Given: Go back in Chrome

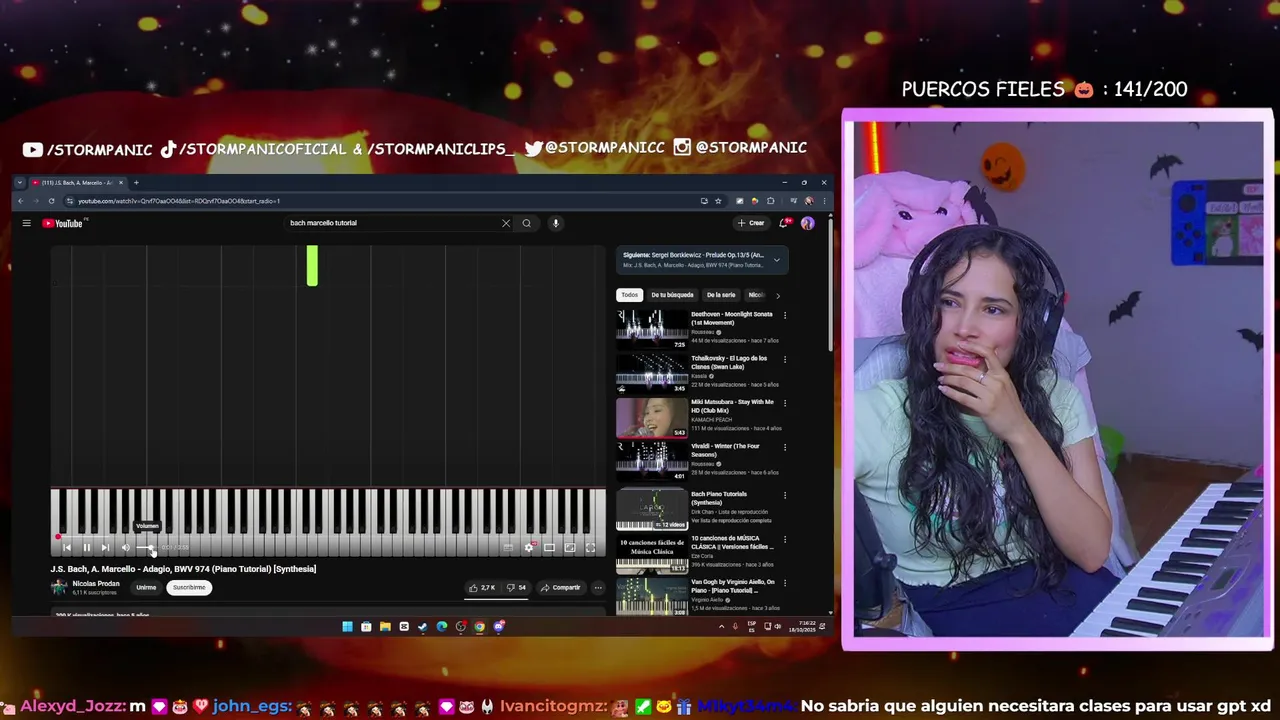Looking at the screenshot, I should coord(20,201).
